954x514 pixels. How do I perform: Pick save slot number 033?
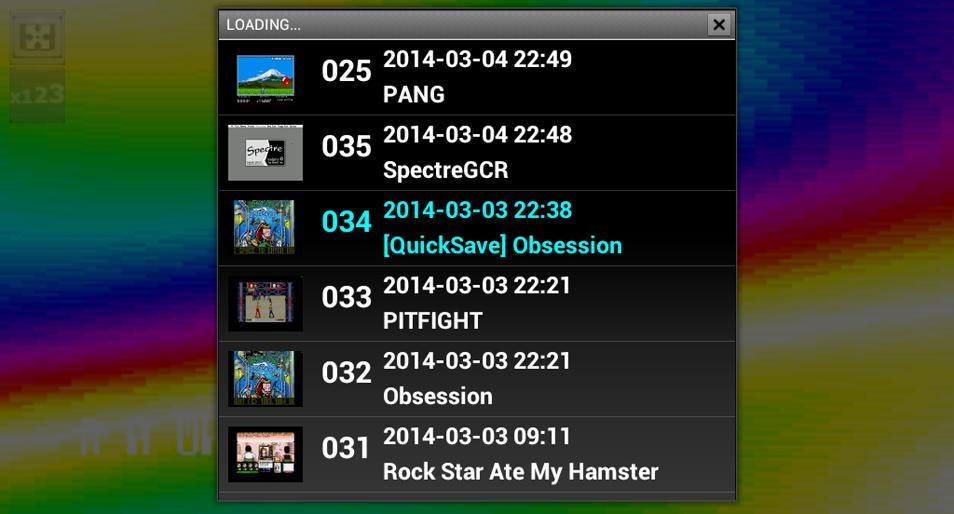pyautogui.click(x=346, y=297)
